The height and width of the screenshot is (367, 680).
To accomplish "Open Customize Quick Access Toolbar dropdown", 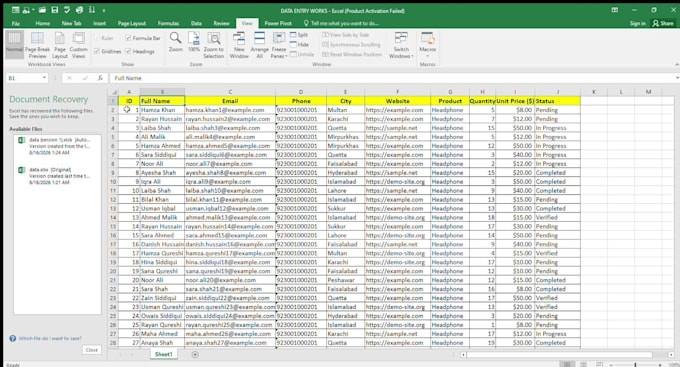I will point(104,10).
